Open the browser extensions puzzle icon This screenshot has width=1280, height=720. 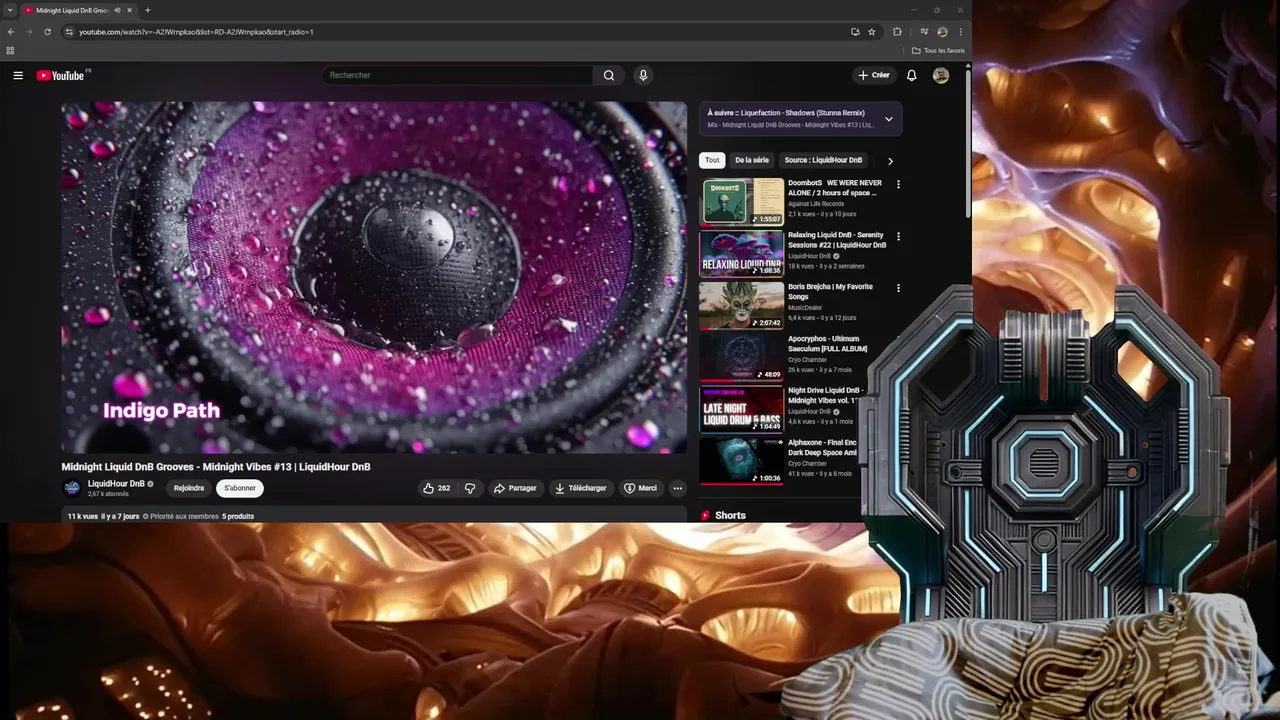point(897,32)
